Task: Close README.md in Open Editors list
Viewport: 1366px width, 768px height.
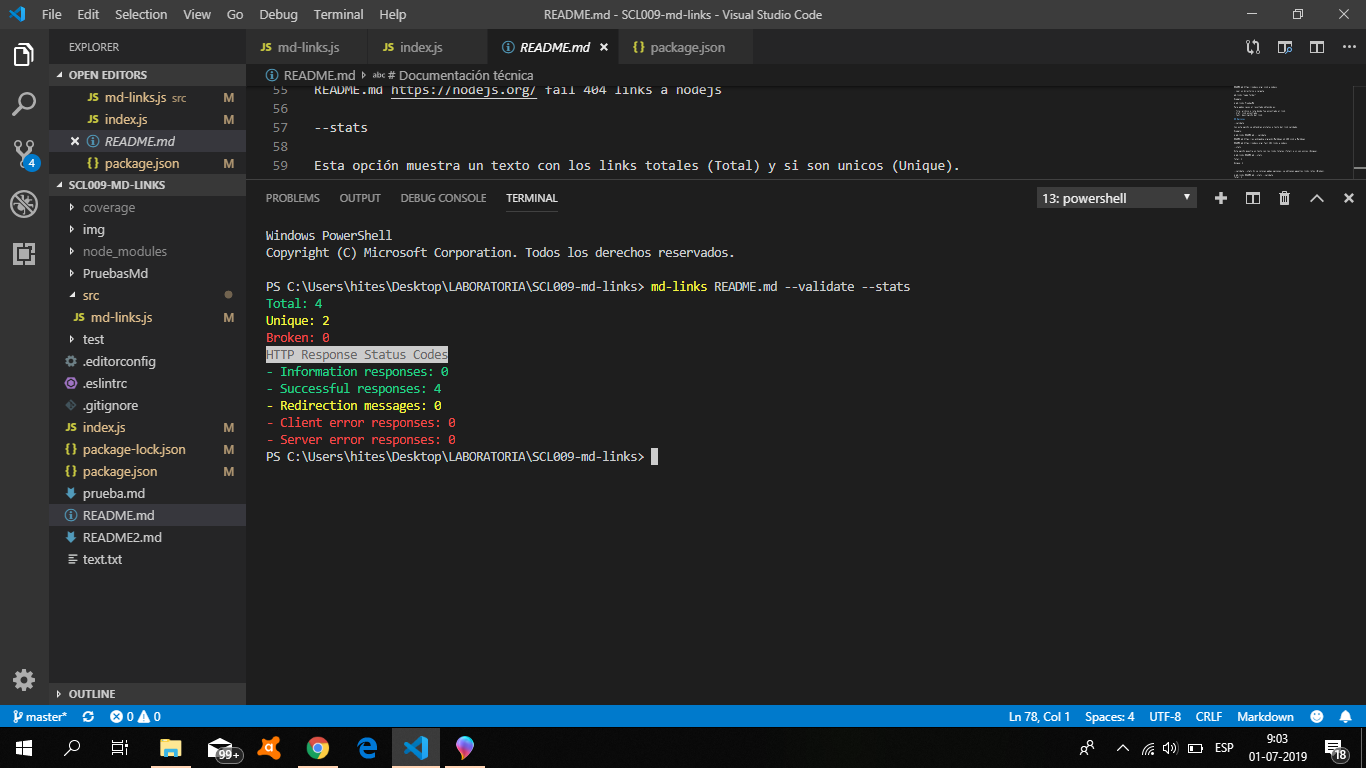Action: (75, 141)
